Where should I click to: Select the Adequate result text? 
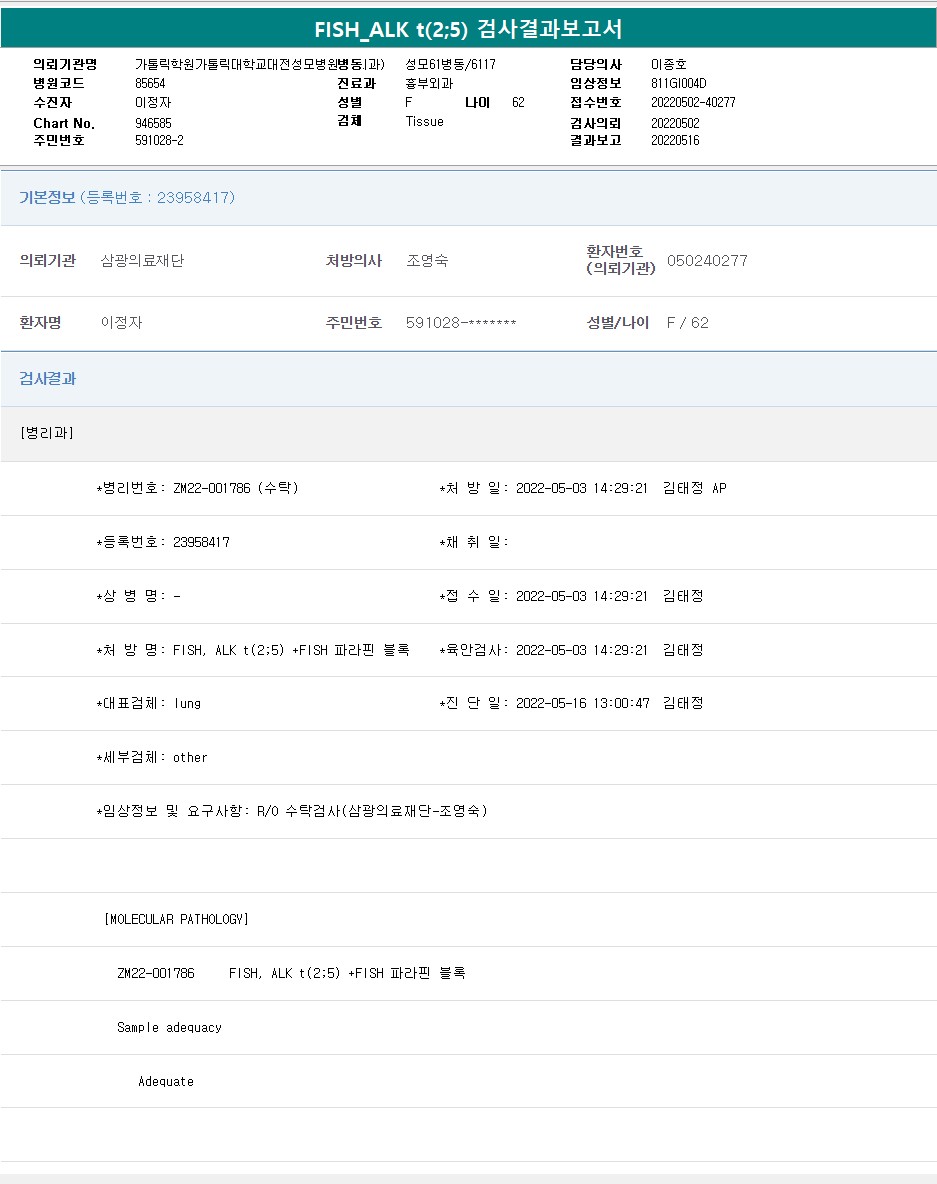(166, 1082)
